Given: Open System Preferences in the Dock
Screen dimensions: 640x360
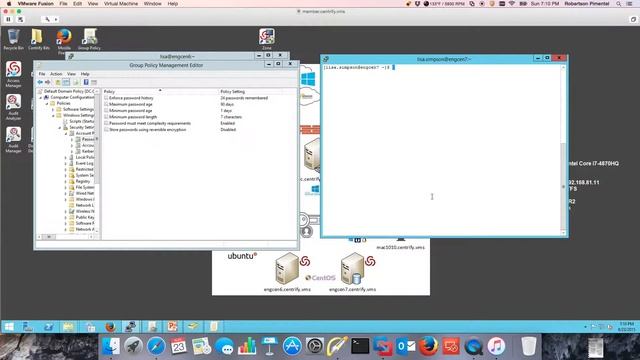Looking at the screenshot, I should click(x=315, y=347).
